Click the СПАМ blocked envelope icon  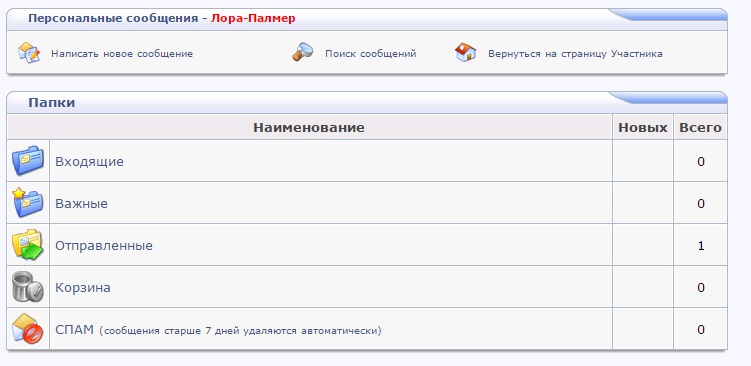point(28,329)
